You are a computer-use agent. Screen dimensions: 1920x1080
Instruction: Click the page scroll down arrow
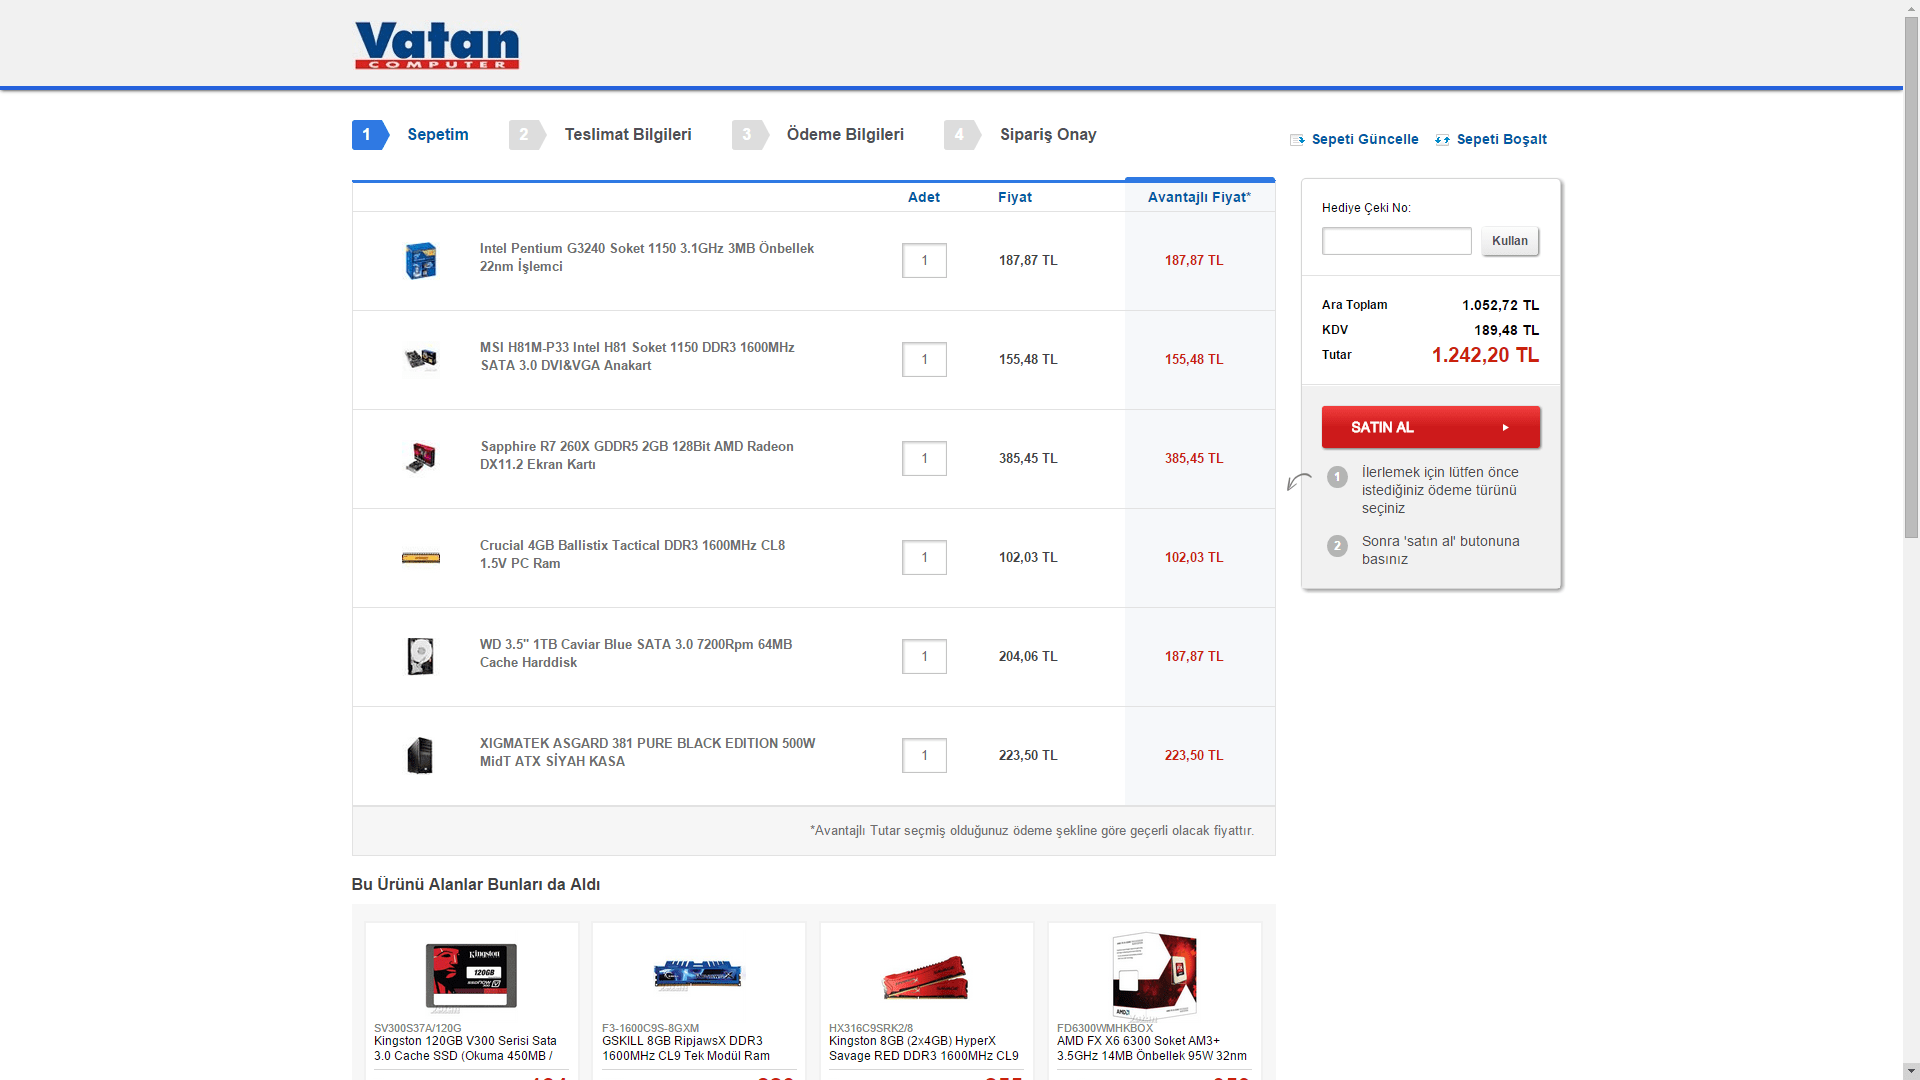coord(1911,1071)
